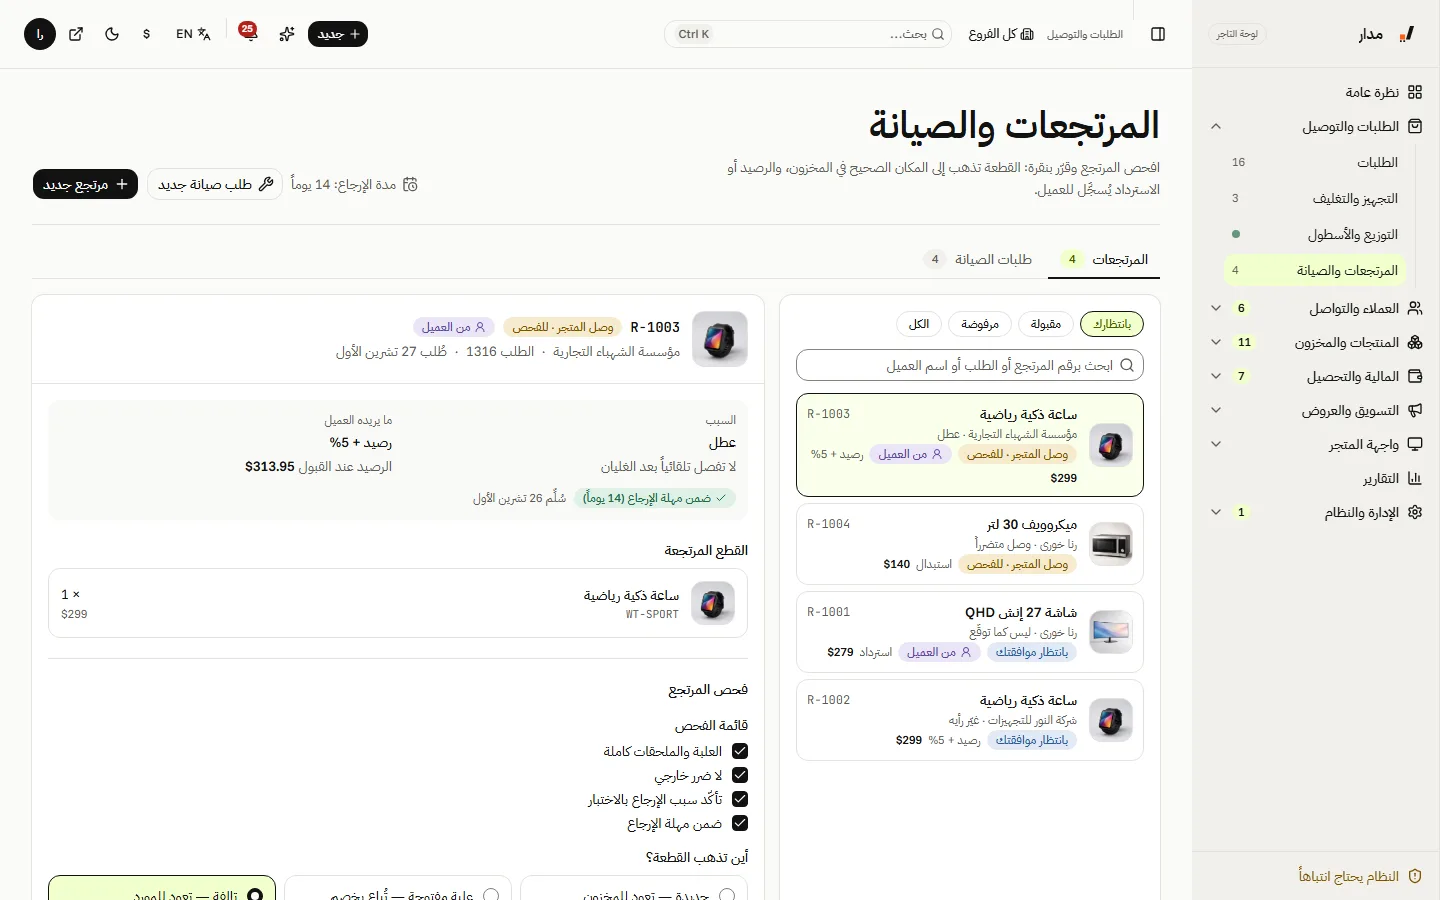The image size is (1440, 900).
Task: Switch to dark mode with the moon icon
Action: (112, 34)
